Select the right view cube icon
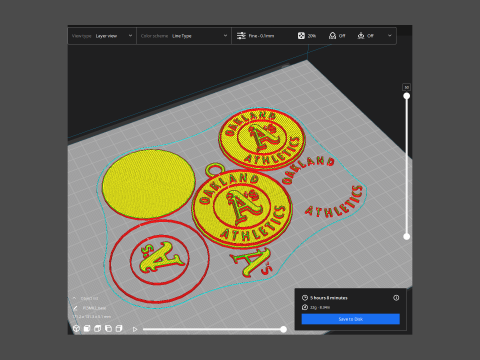Image resolution: width=480 pixels, height=360 pixels. tap(119, 329)
